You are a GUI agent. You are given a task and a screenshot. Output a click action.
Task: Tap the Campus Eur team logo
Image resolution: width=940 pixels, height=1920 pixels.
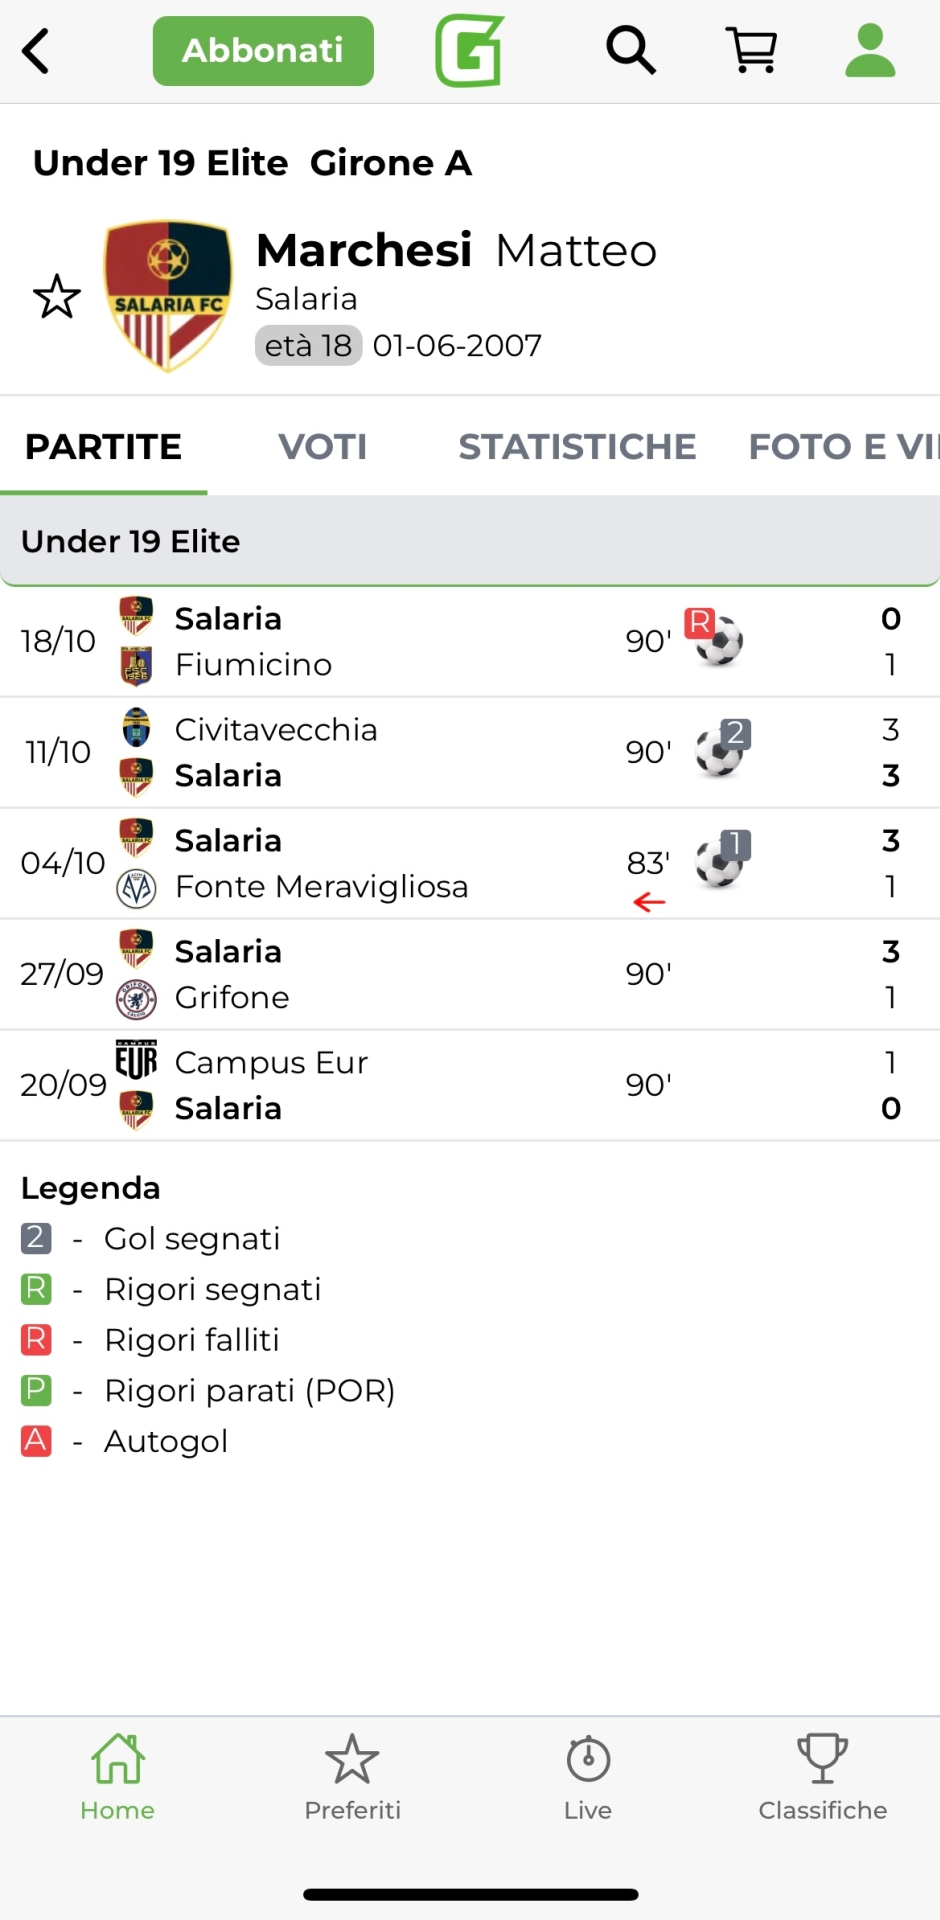tap(136, 1061)
